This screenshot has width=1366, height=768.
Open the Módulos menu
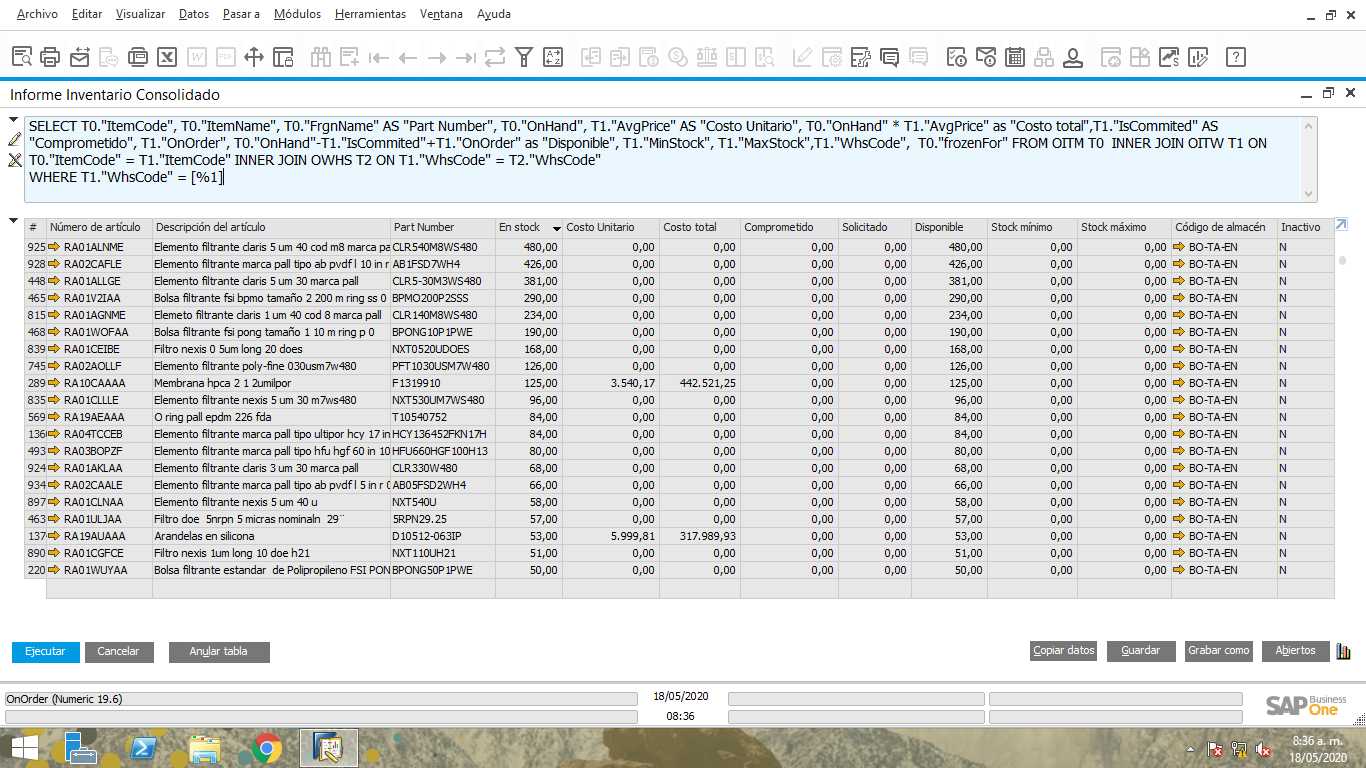pyautogui.click(x=297, y=14)
